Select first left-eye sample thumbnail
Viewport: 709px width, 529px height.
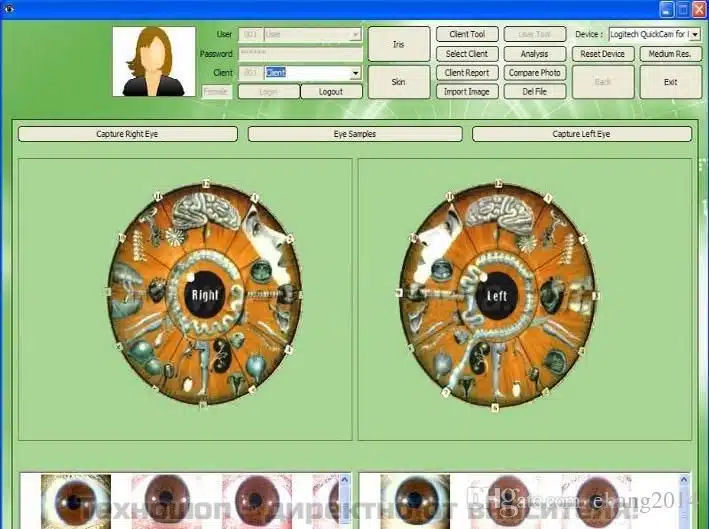point(421,499)
